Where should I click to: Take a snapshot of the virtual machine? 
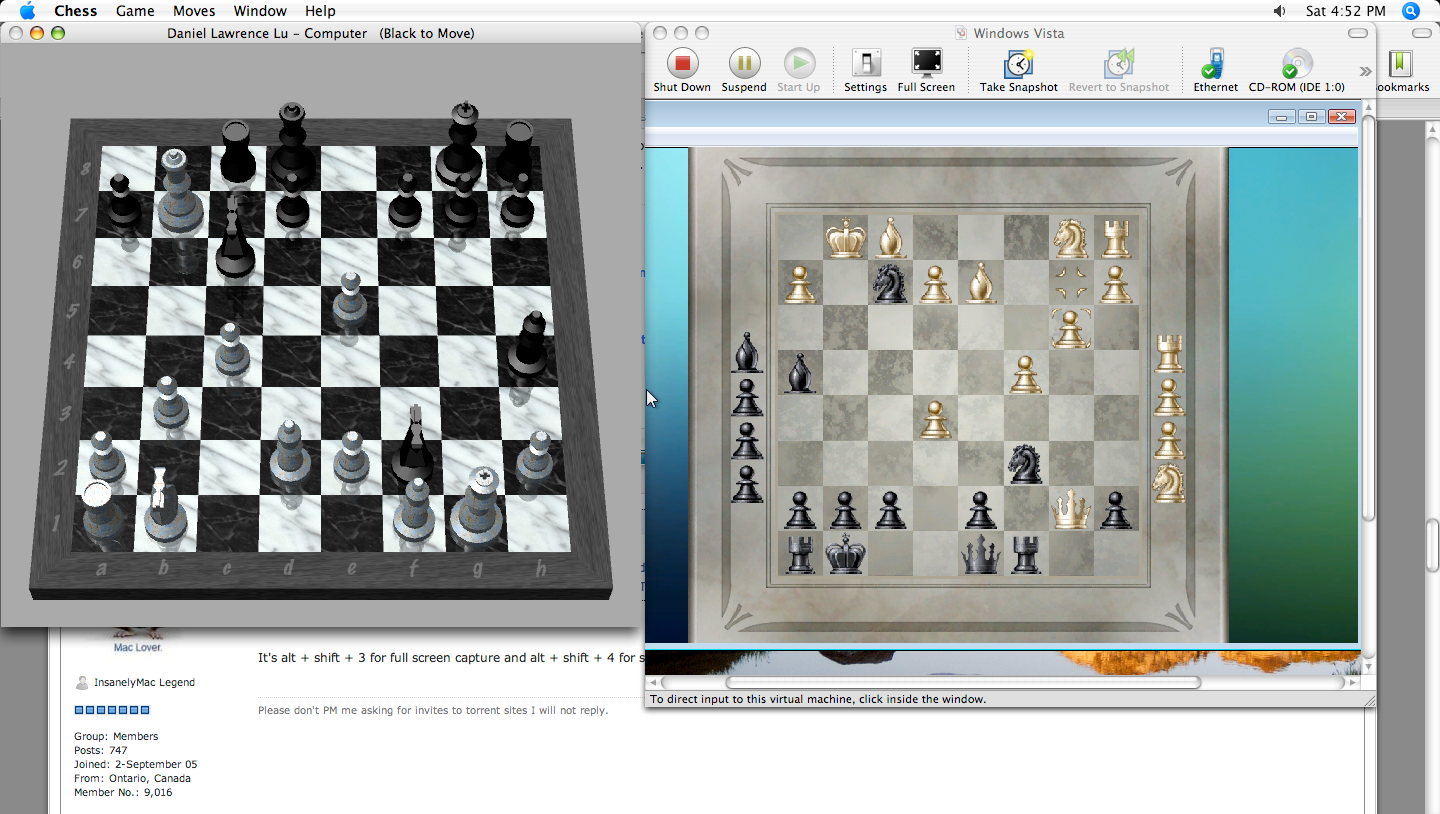[x=1018, y=71]
